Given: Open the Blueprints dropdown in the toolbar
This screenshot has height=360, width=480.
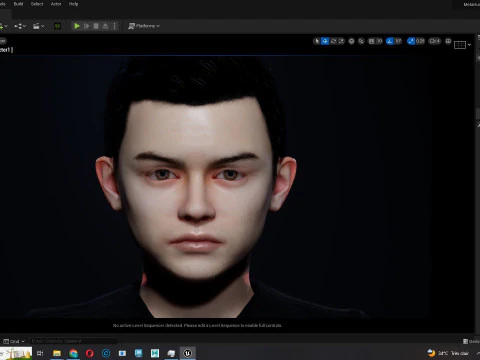Looking at the screenshot, I should (x=20, y=26).
